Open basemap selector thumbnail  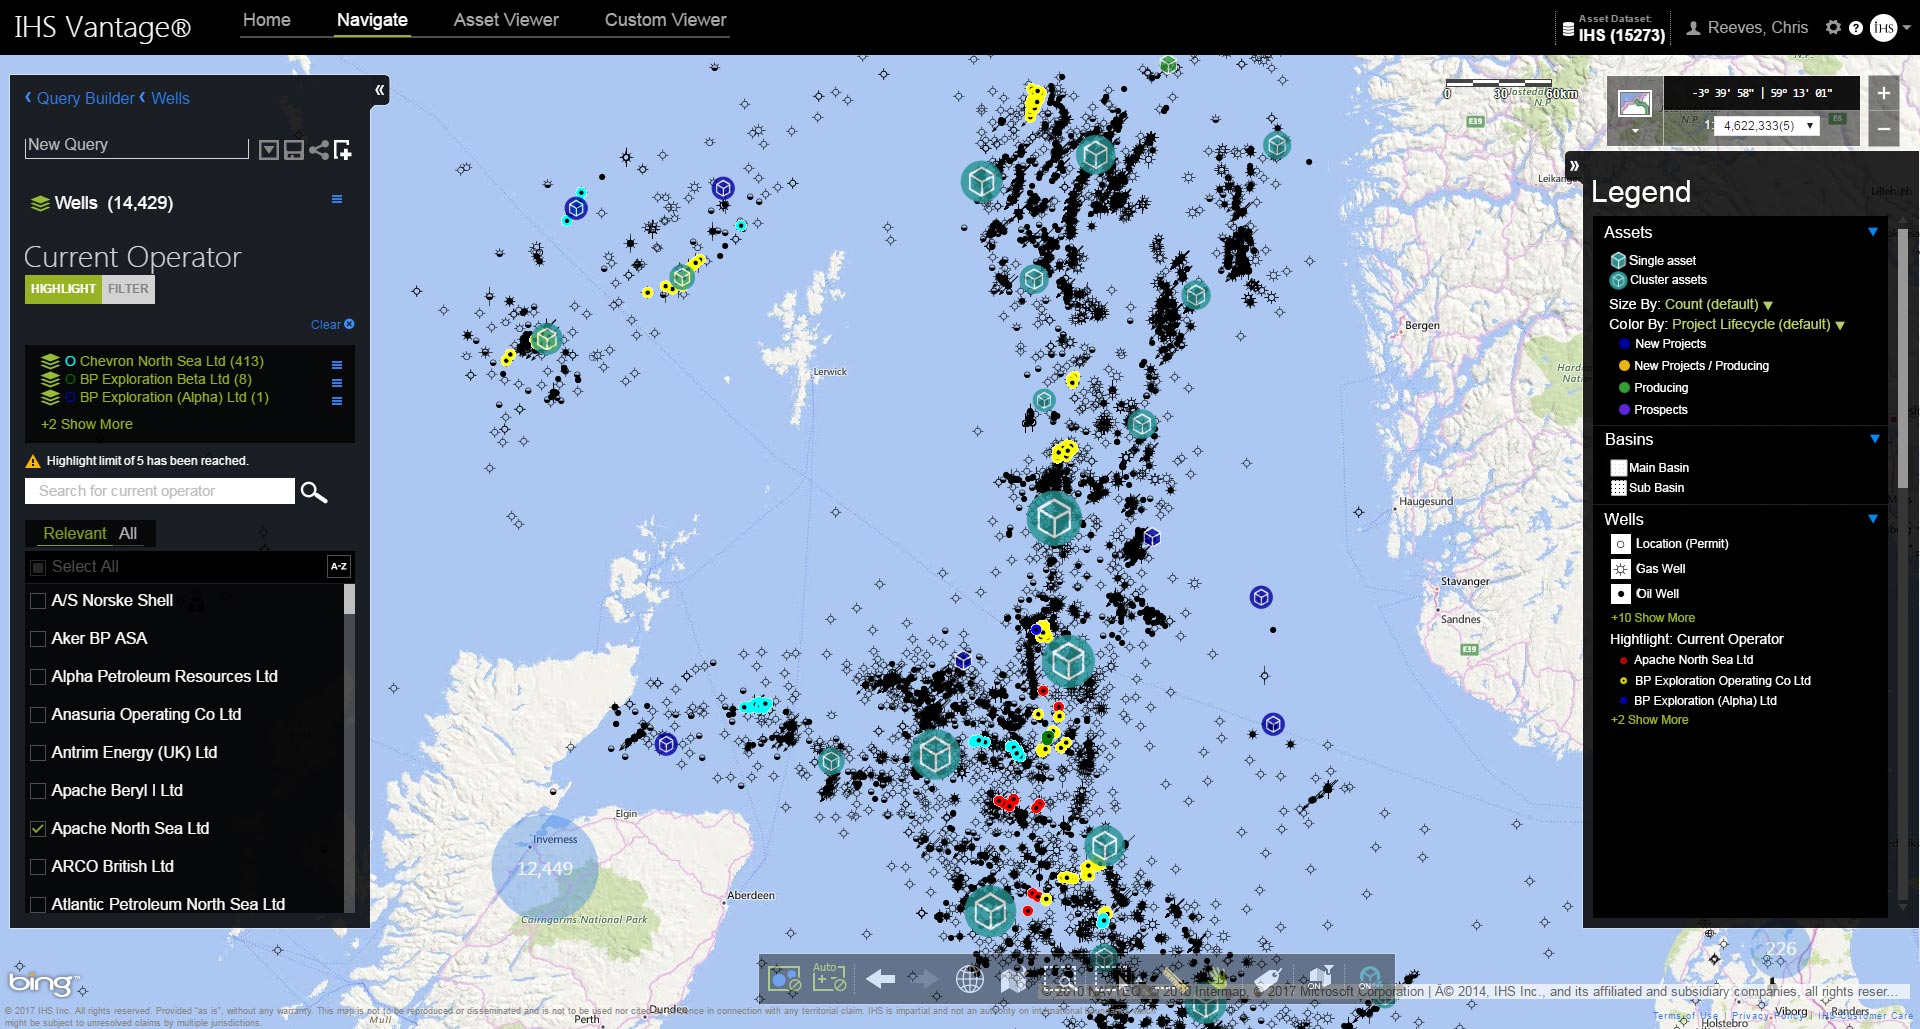tap(1635, 103)
